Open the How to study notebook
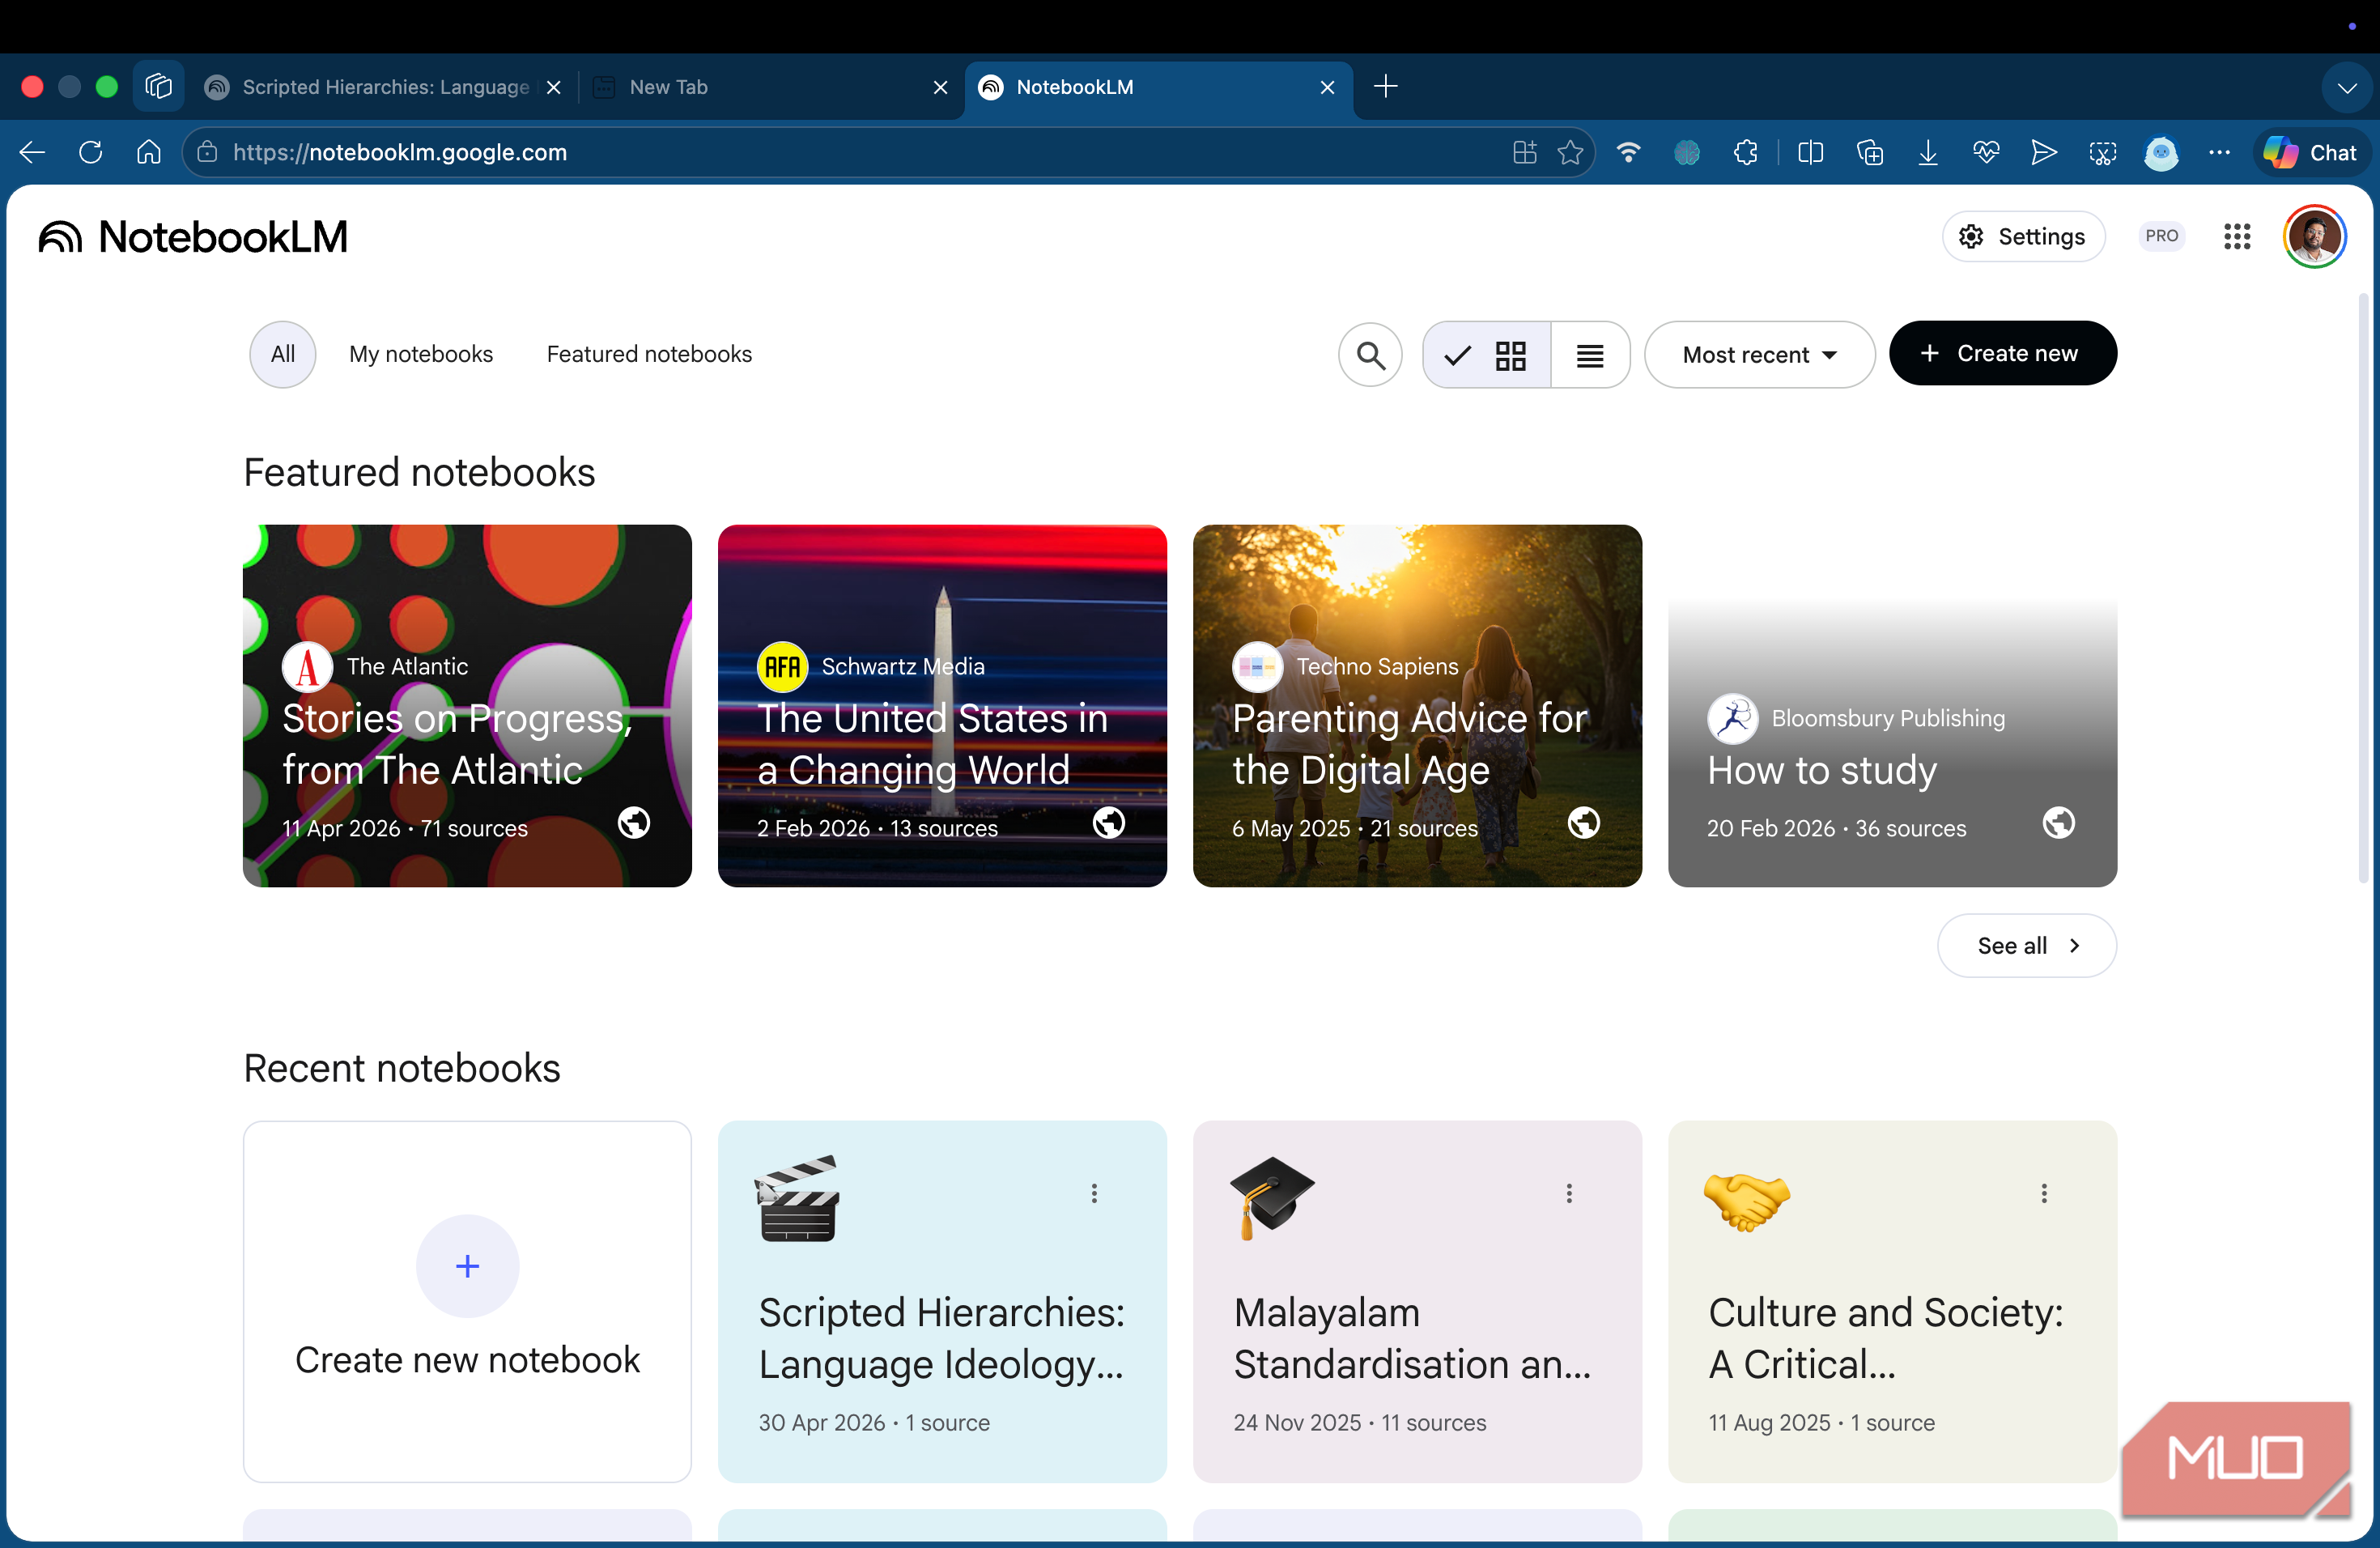 click(1892, 706)
